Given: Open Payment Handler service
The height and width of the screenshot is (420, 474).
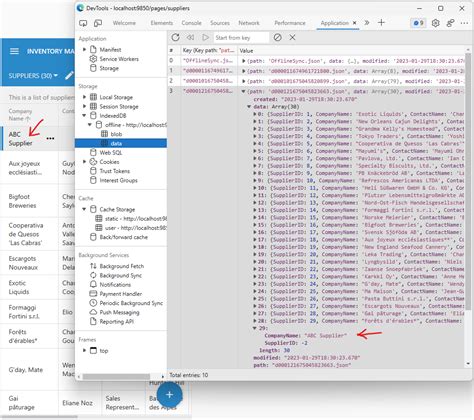Looking at the screenshot, I should tap(121, 294).
